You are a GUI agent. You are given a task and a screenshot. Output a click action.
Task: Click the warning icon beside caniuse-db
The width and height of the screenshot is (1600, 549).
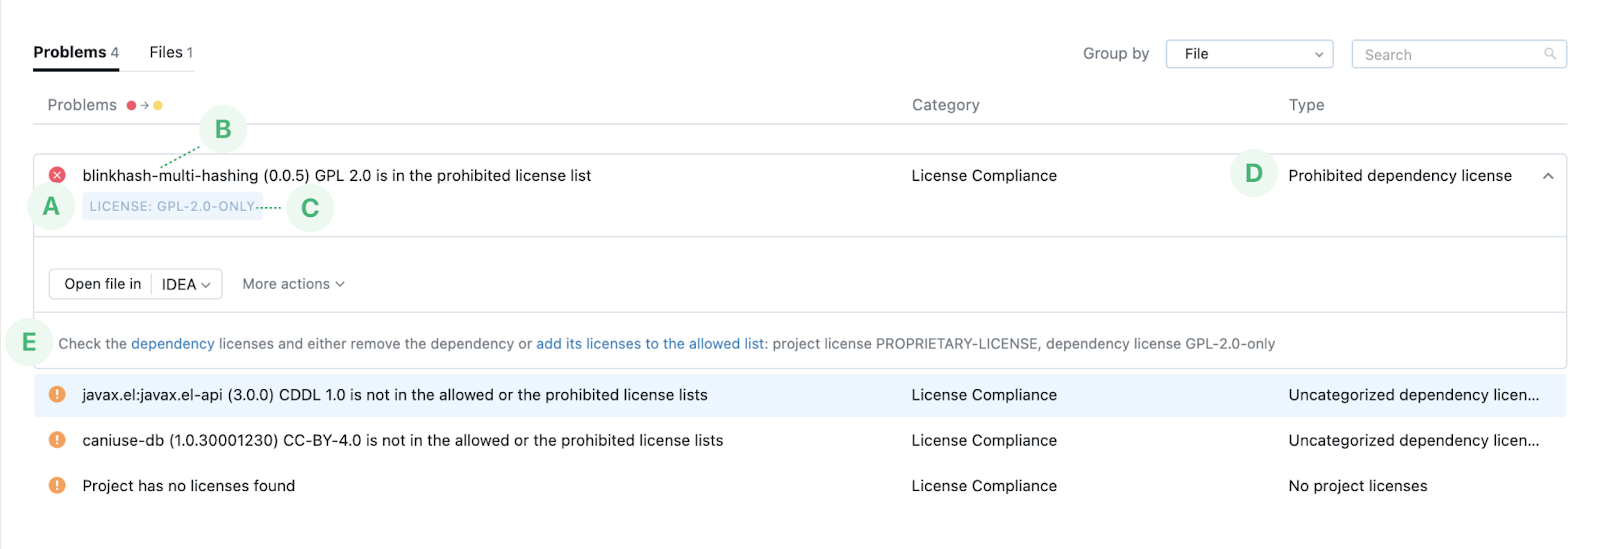point(57,440)
